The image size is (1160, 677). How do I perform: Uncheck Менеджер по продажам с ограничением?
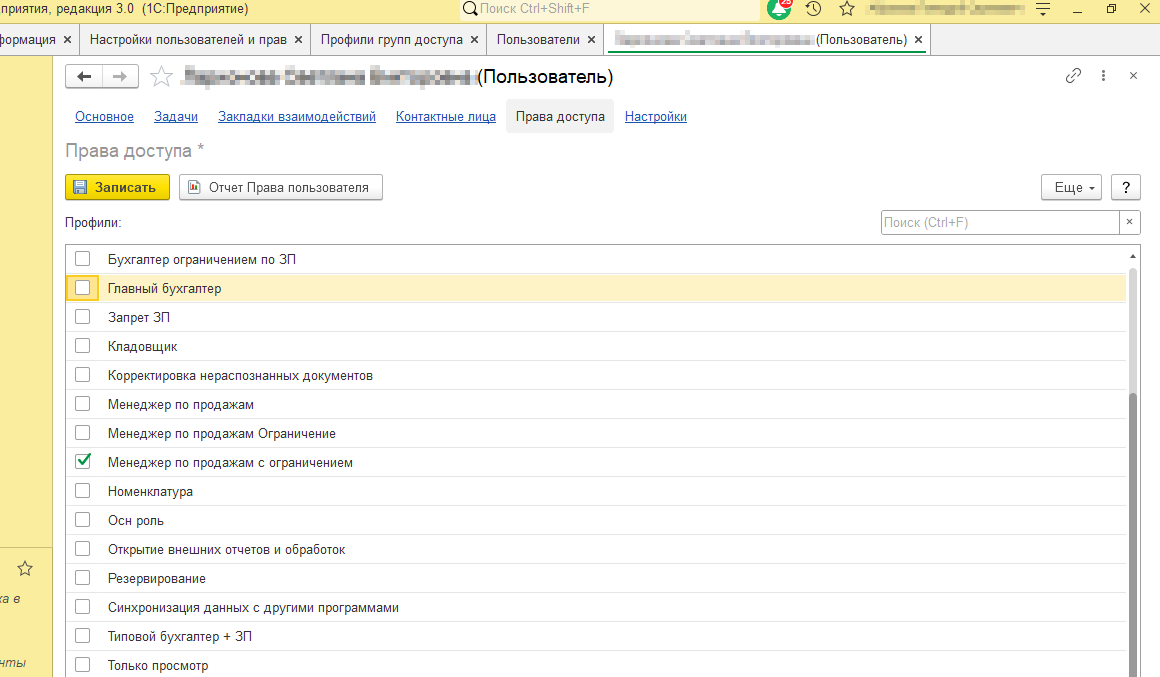83,462
